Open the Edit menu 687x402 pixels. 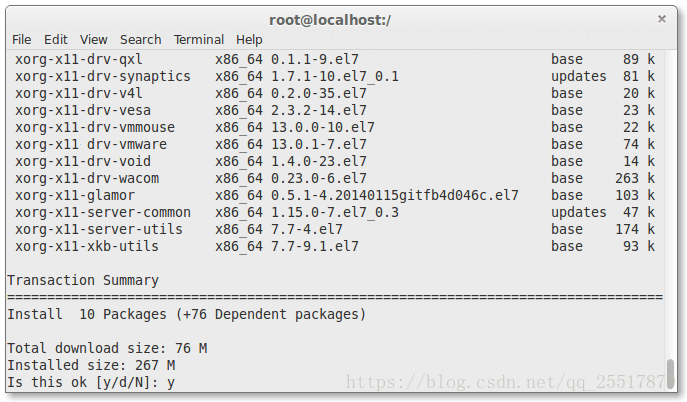(56, 40)
